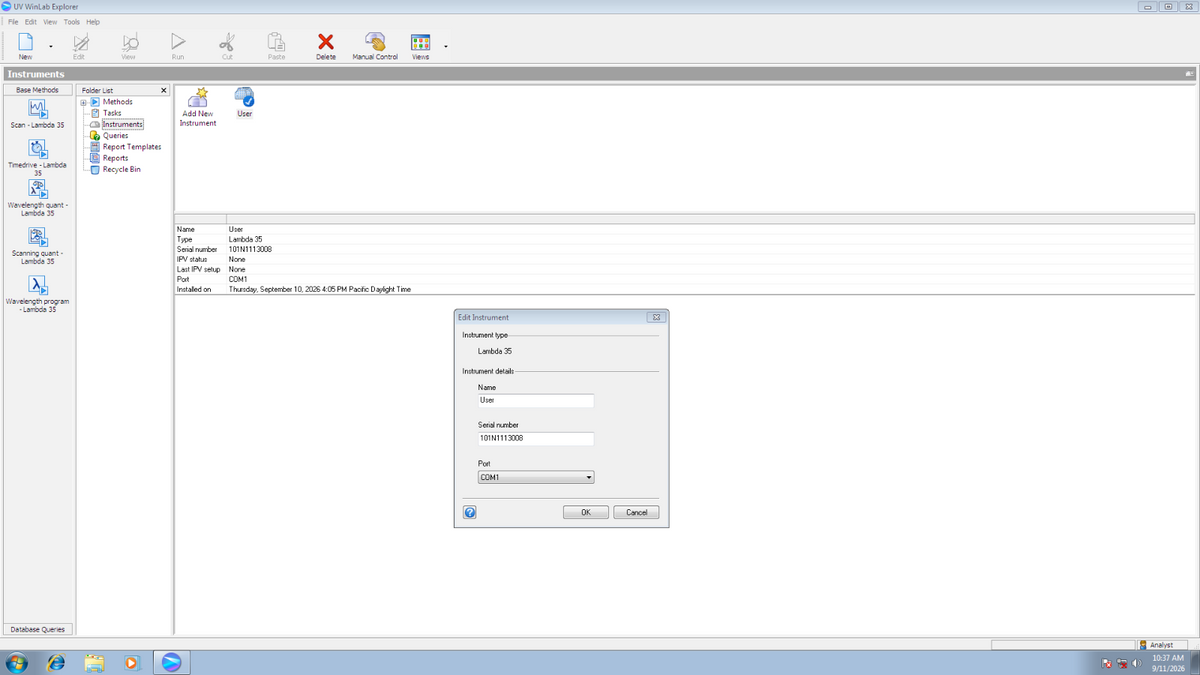The height and width of the screenshot is (675, 1200).
Task: Open Windows Media Player from the taskbar
Action: [132, 661]
